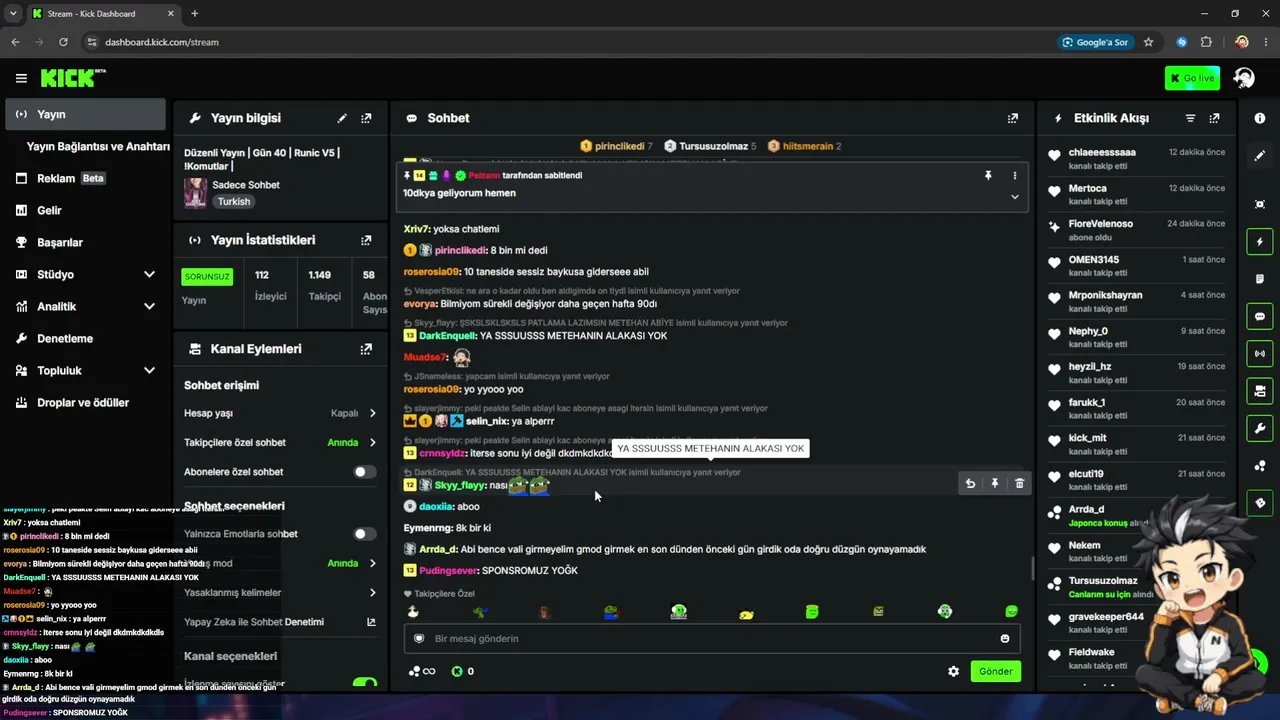1280x720 pixels.
Task: Open Hesap yaşı setting chevron
Action: (x=373, y=413)
